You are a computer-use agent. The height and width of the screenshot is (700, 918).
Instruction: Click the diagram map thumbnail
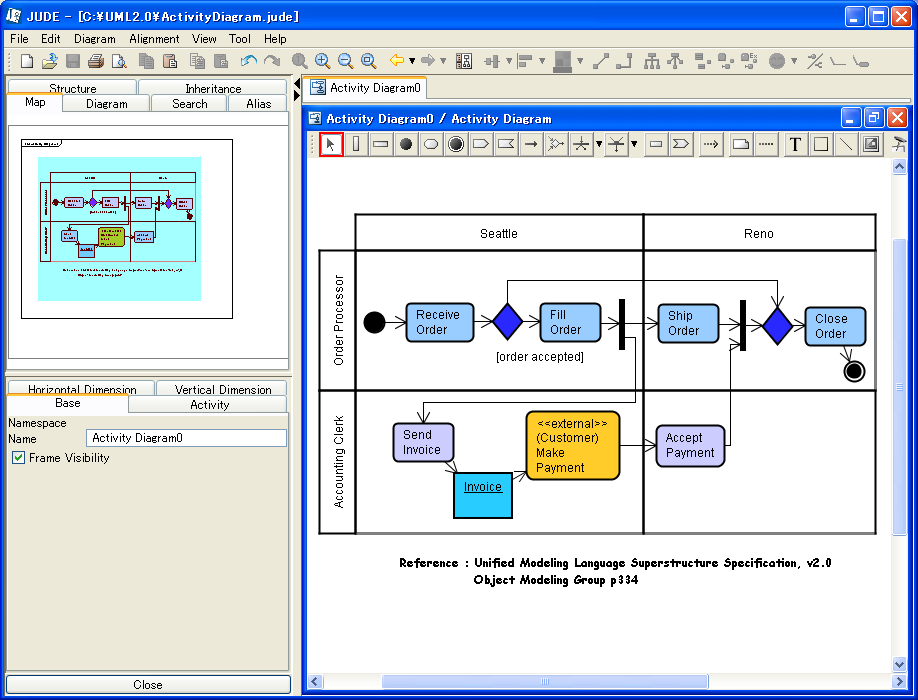(126, 229)
